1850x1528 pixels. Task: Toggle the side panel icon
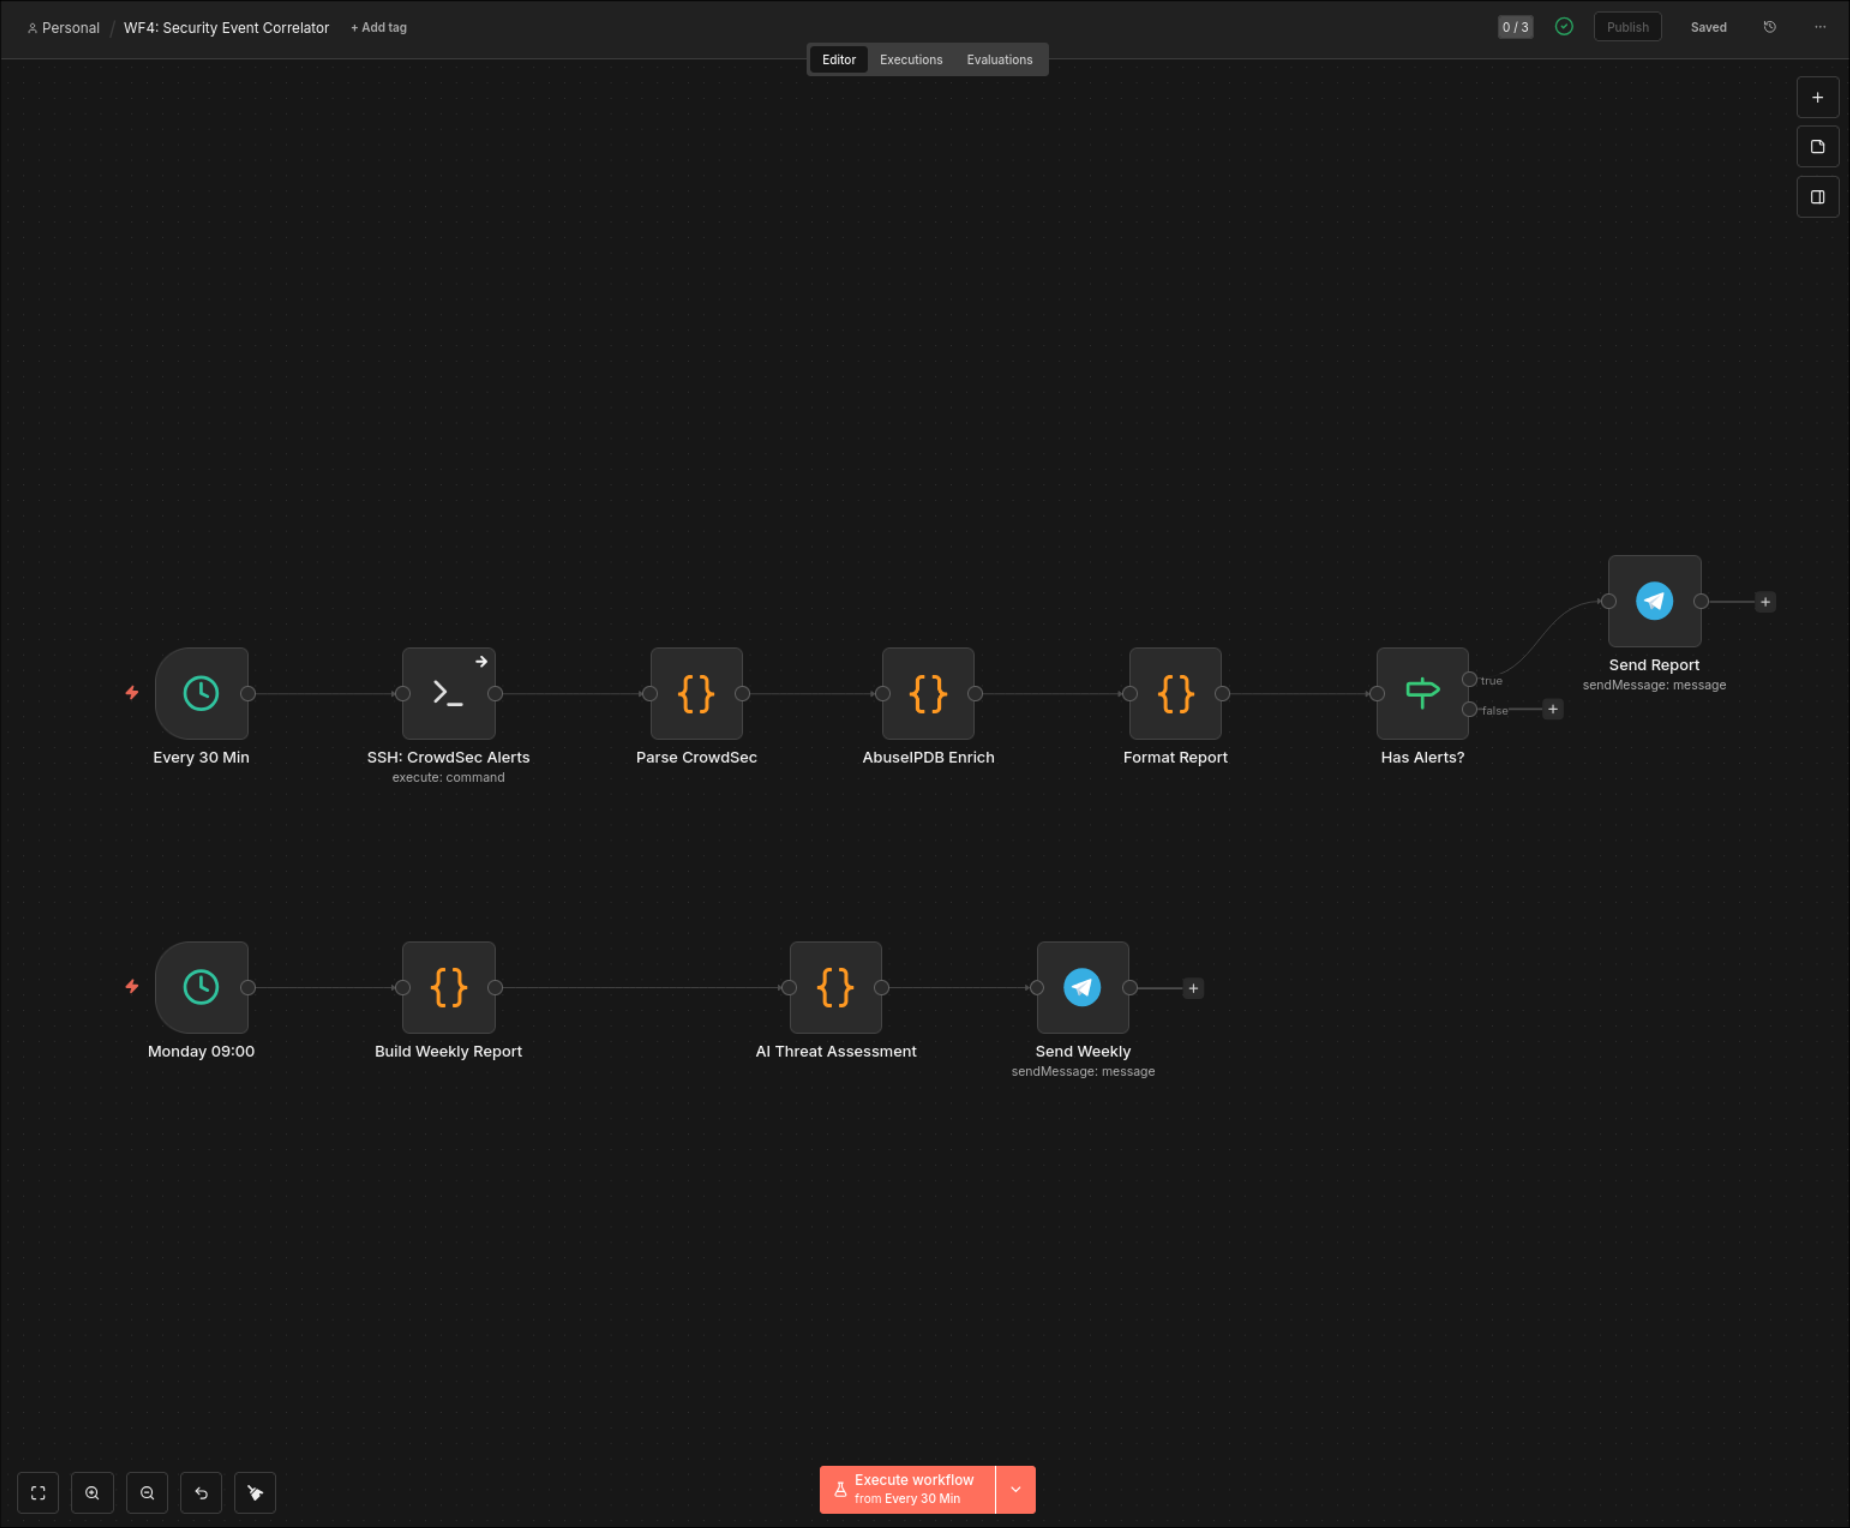tap(1817, 197)
